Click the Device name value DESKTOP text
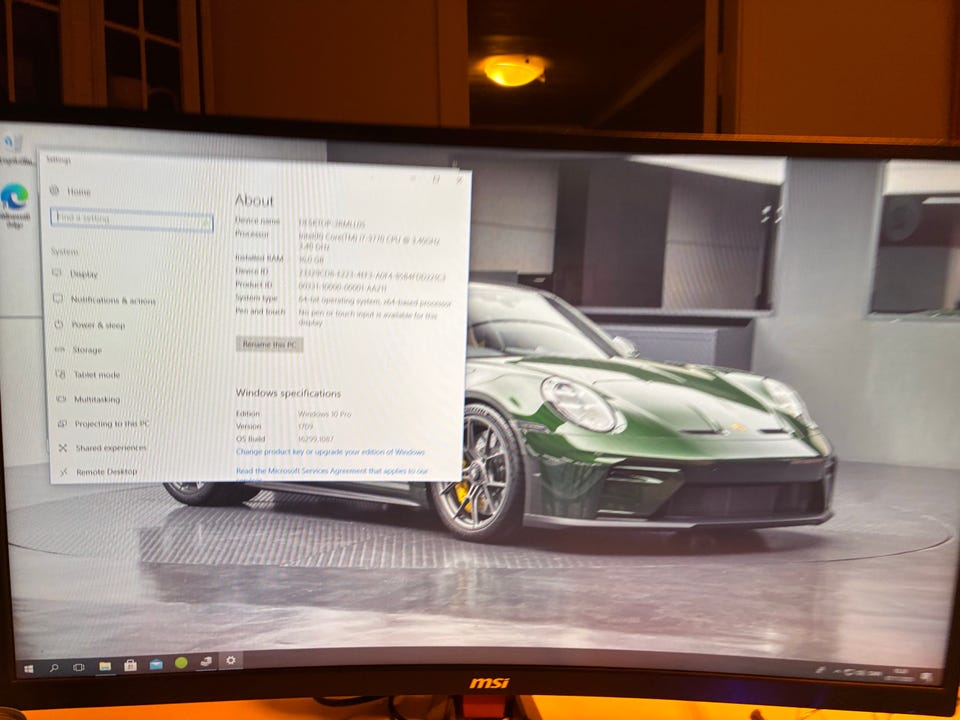Screen dimensions: 960x720 pos(332,223)
